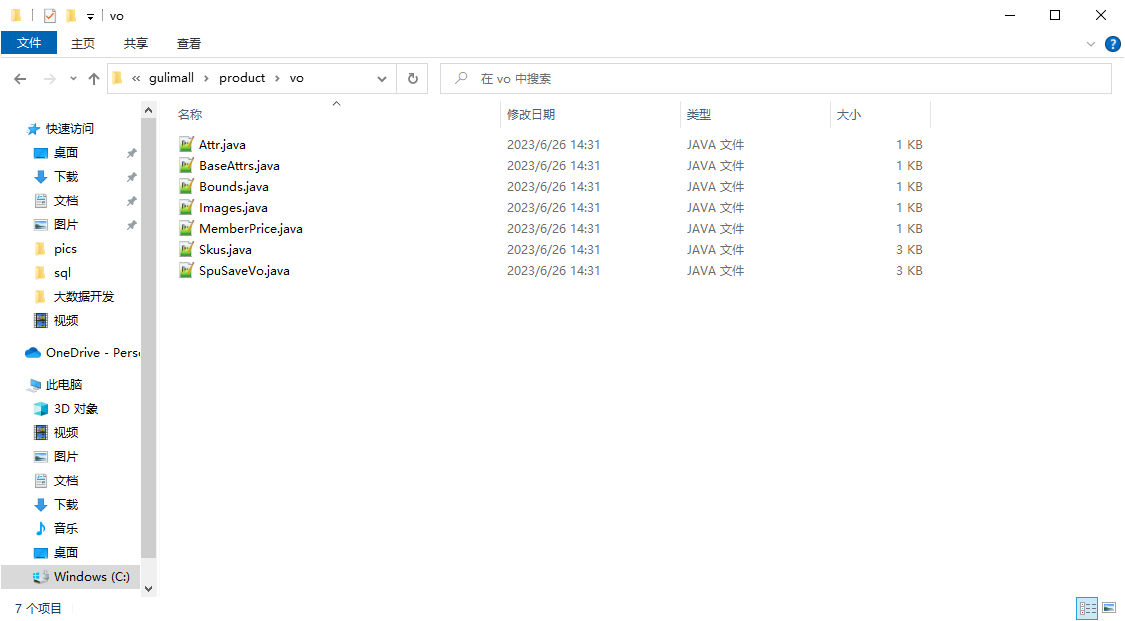Open recent locations dropdown arrow
This screenshot has width=1125, height=621.
pyautogui.click(x=73, y=78)
